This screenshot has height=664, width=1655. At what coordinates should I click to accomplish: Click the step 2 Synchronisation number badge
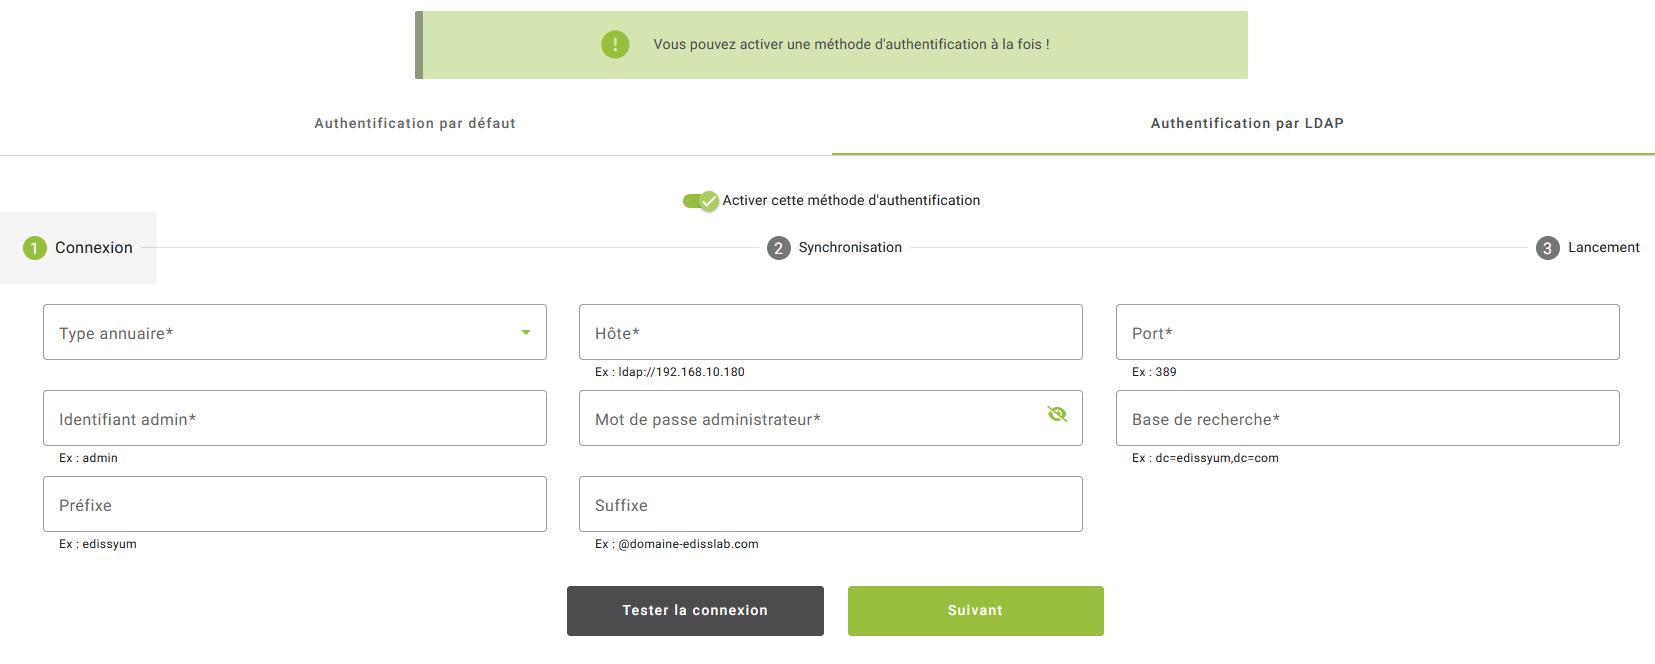779,248
